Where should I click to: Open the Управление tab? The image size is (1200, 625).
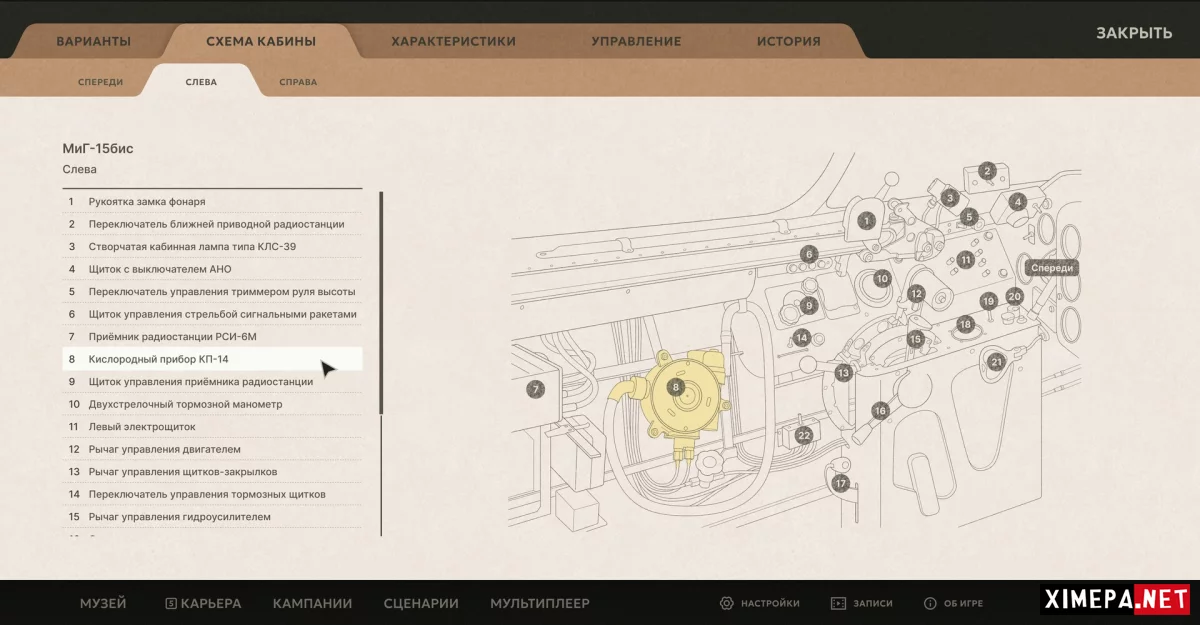pos(636,42)
